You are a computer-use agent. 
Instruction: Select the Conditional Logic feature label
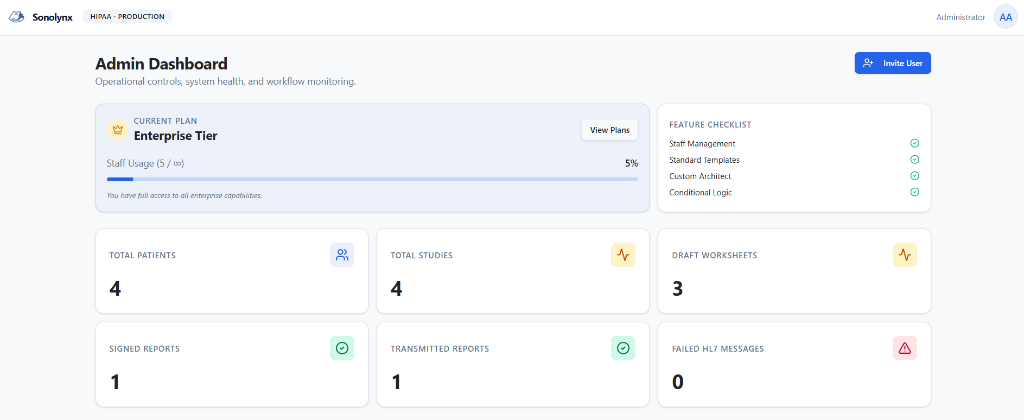click(700, 193)
